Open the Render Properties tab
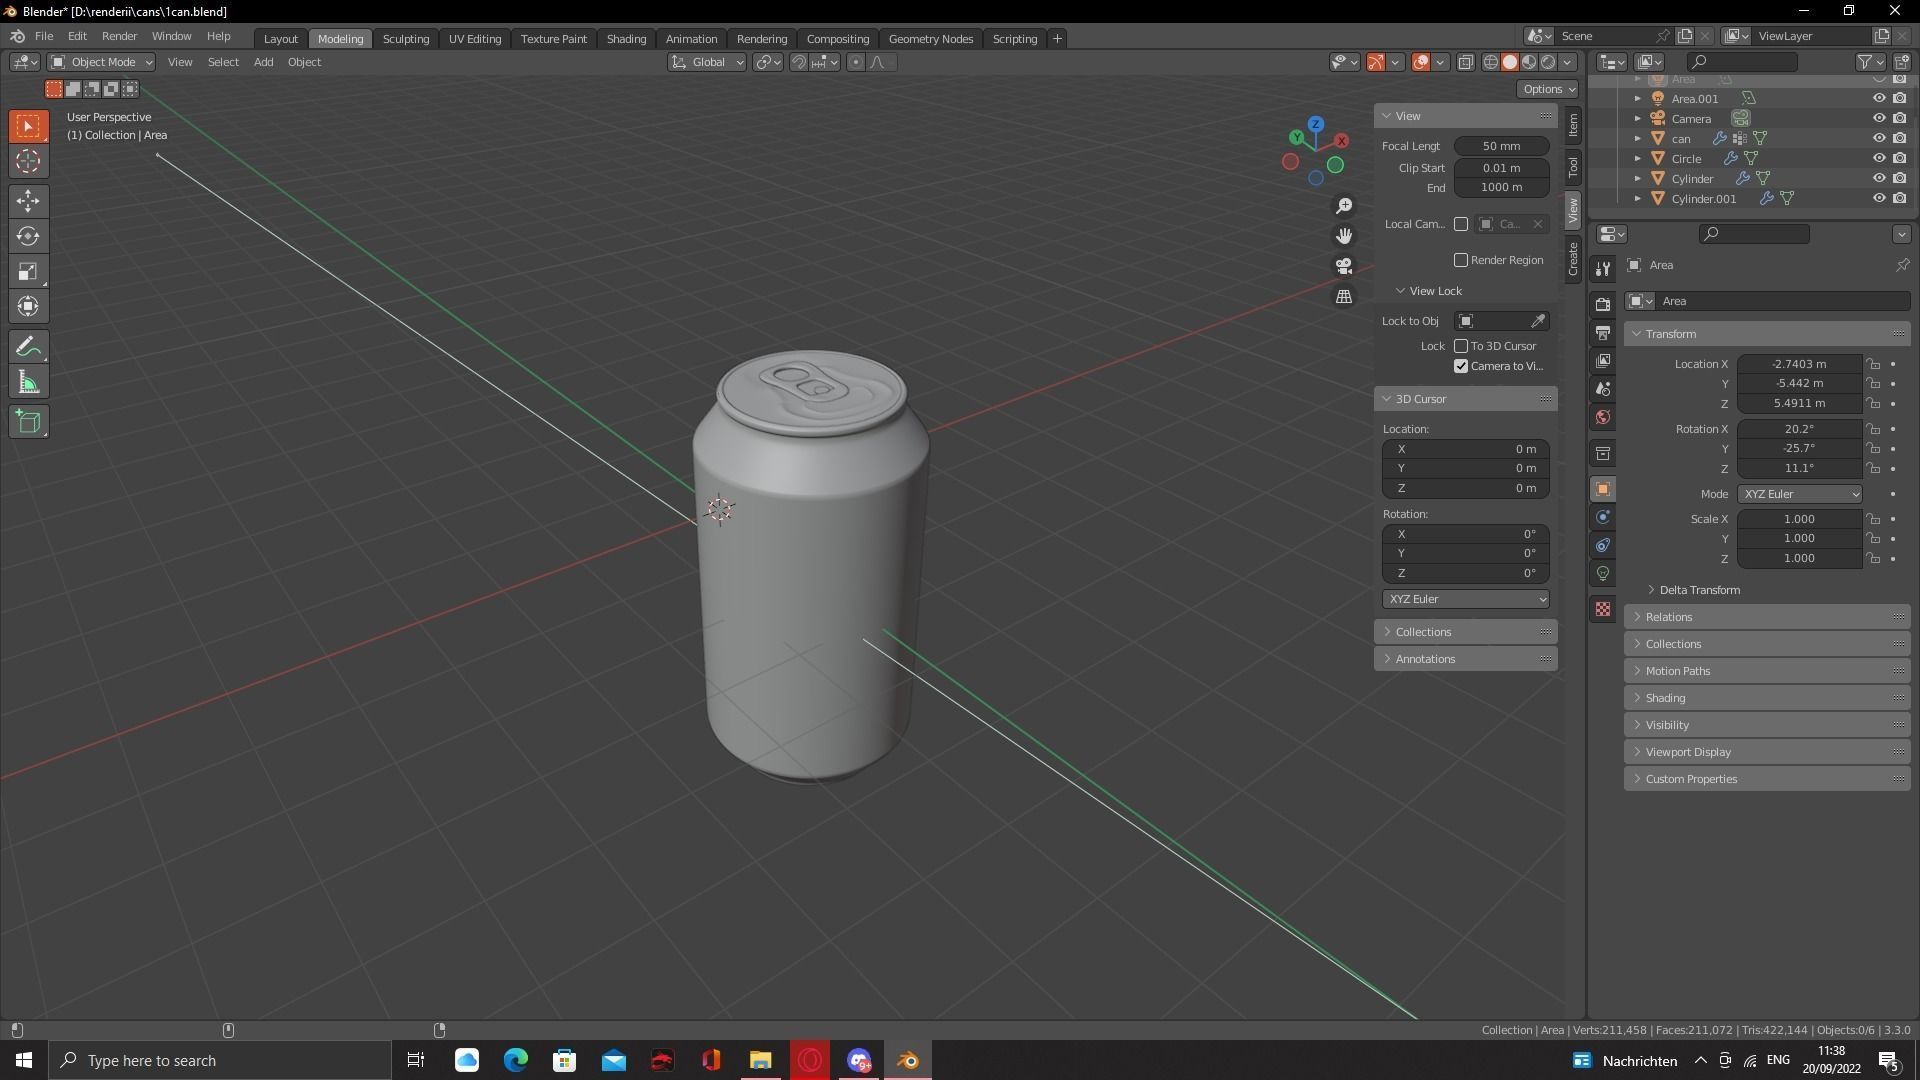This screenshot has width=1920, height=1080. [x=1603, y=302]
